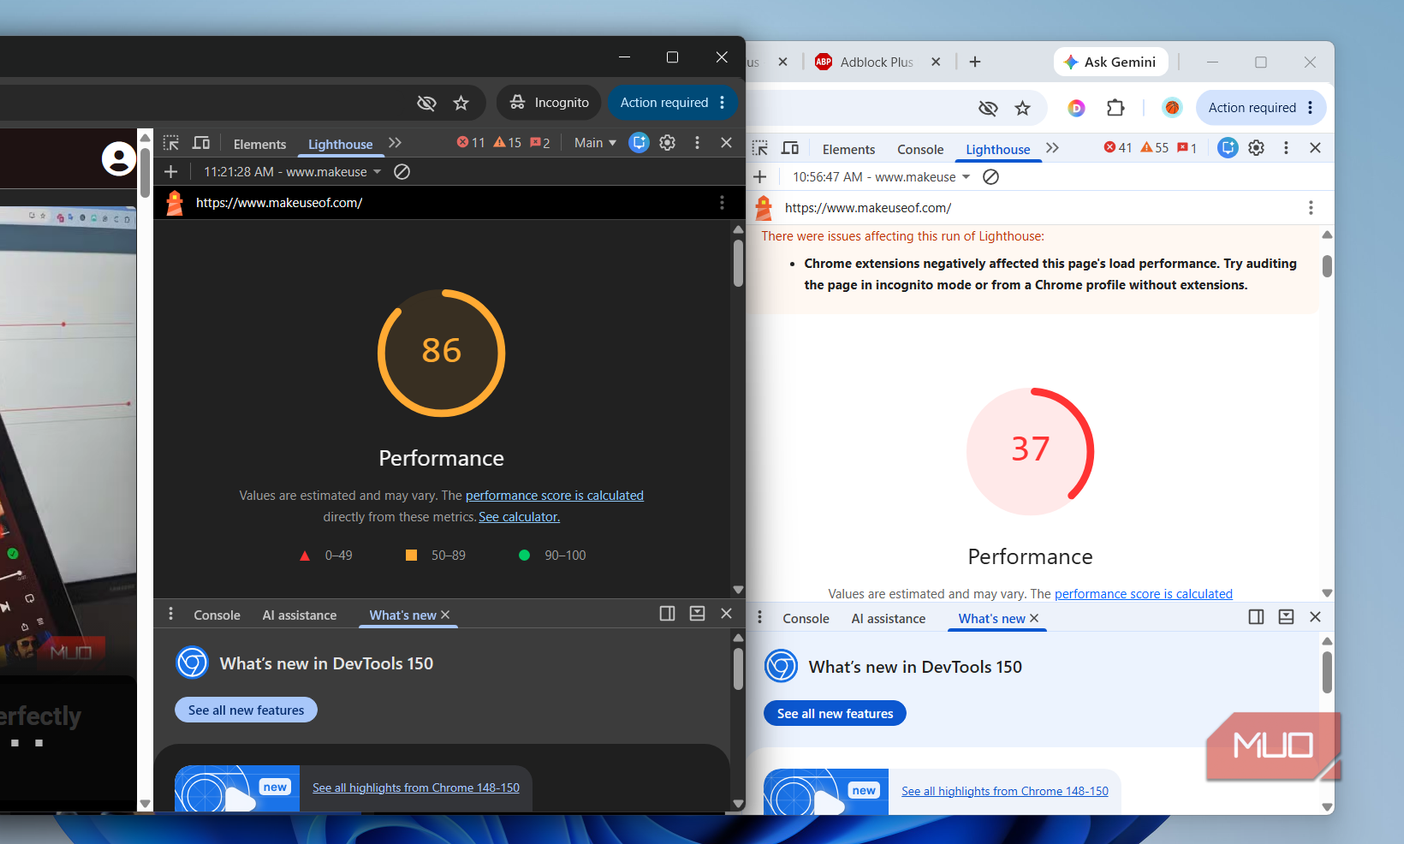Click third-party cookie eye icon in incognito window

(x=427, y=103)
